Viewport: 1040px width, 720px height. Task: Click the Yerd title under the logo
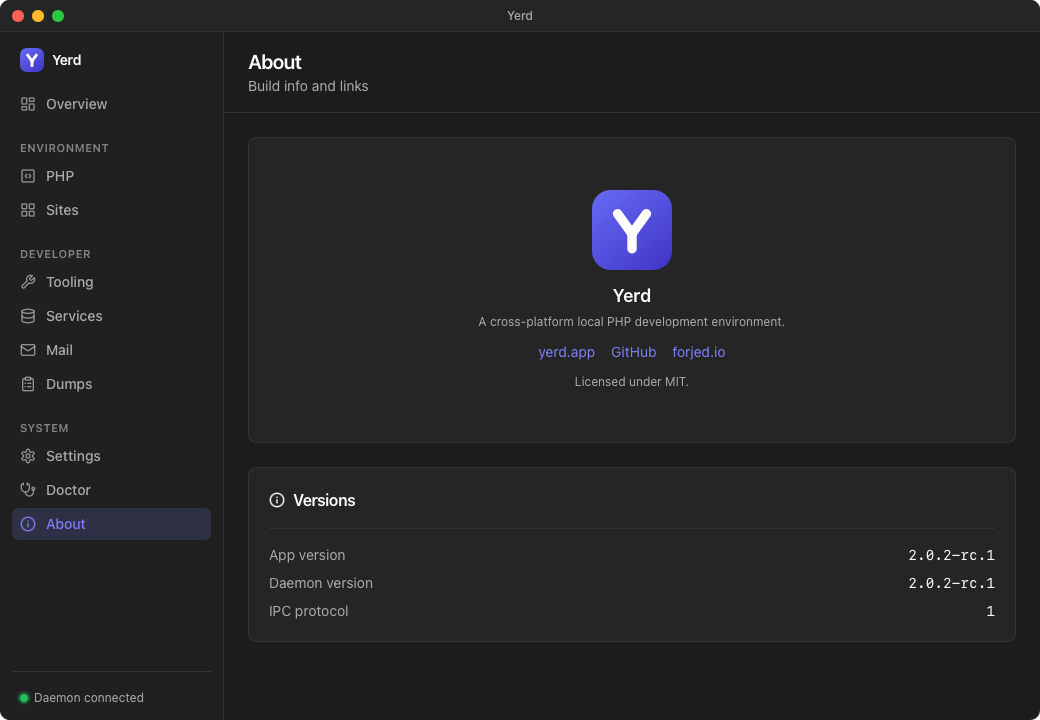631,296
